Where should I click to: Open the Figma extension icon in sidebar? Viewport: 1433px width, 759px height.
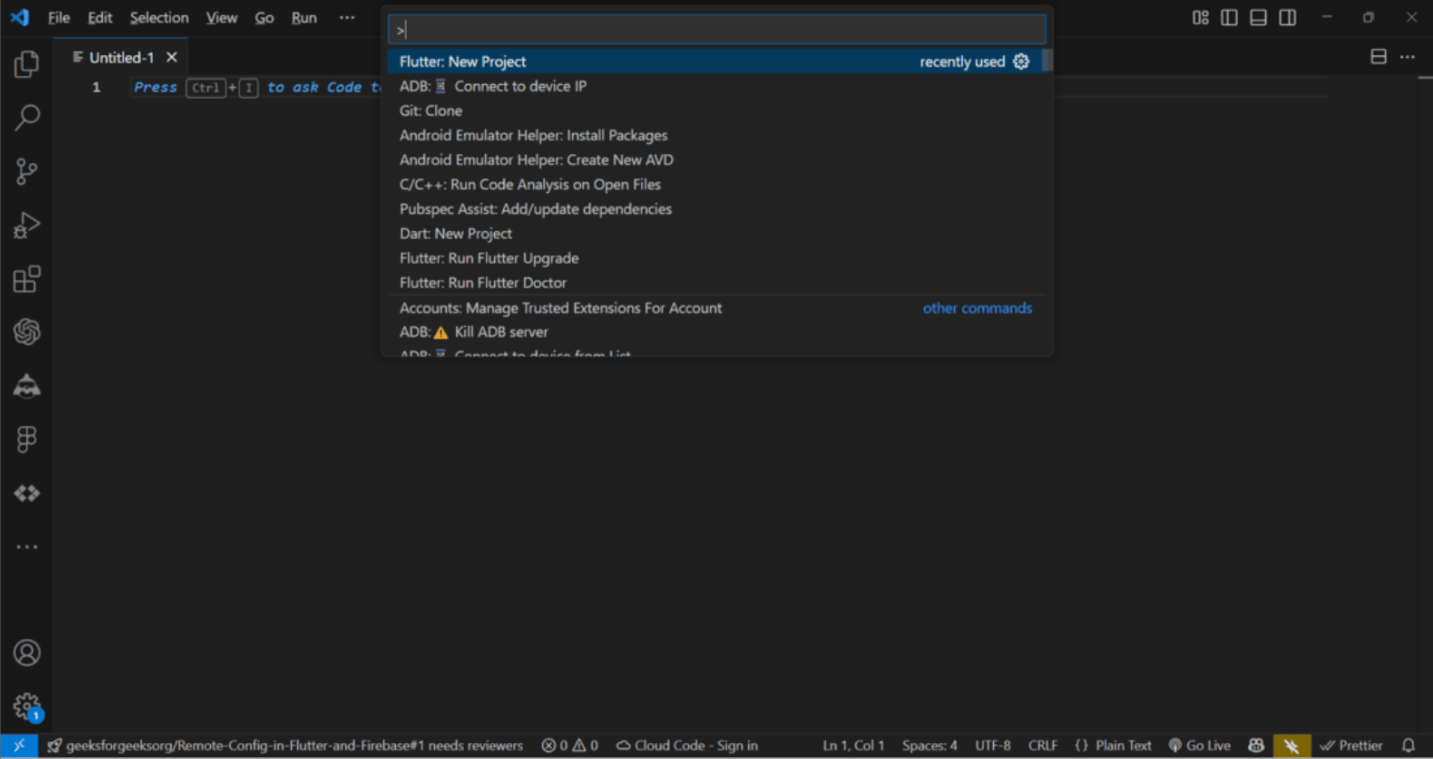tap(27, 439)
